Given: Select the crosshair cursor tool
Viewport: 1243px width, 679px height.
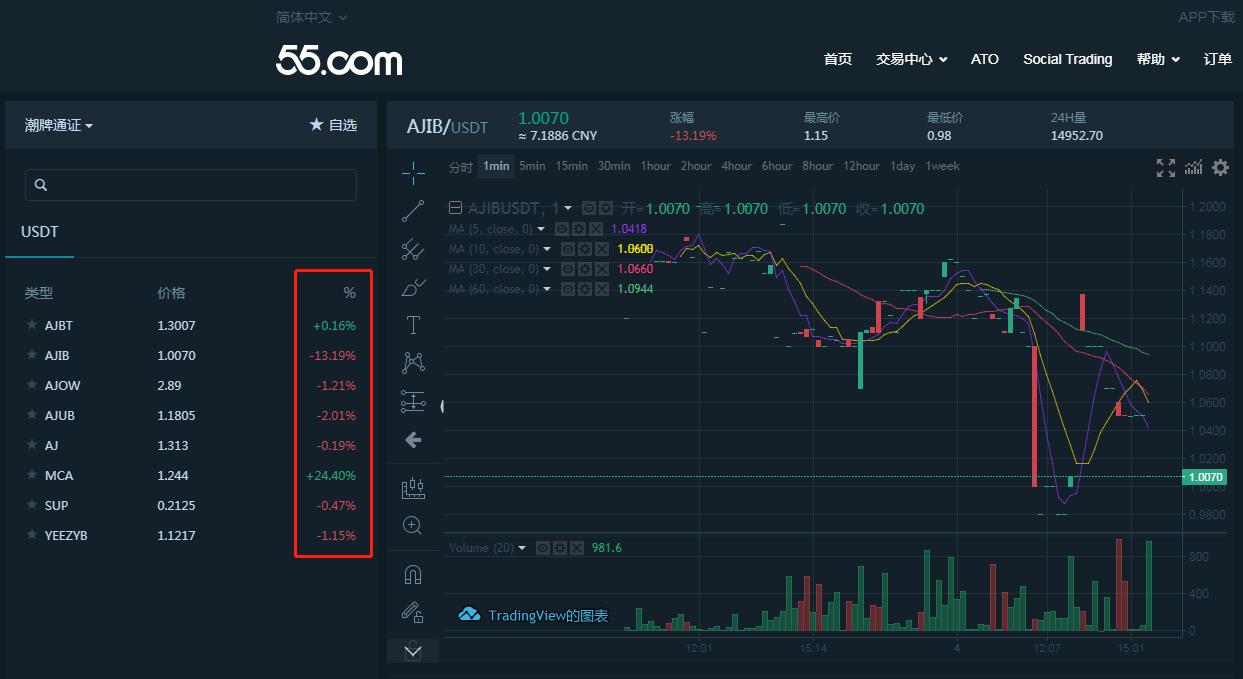Looking at the screenshot, I should tap(412, 172).
